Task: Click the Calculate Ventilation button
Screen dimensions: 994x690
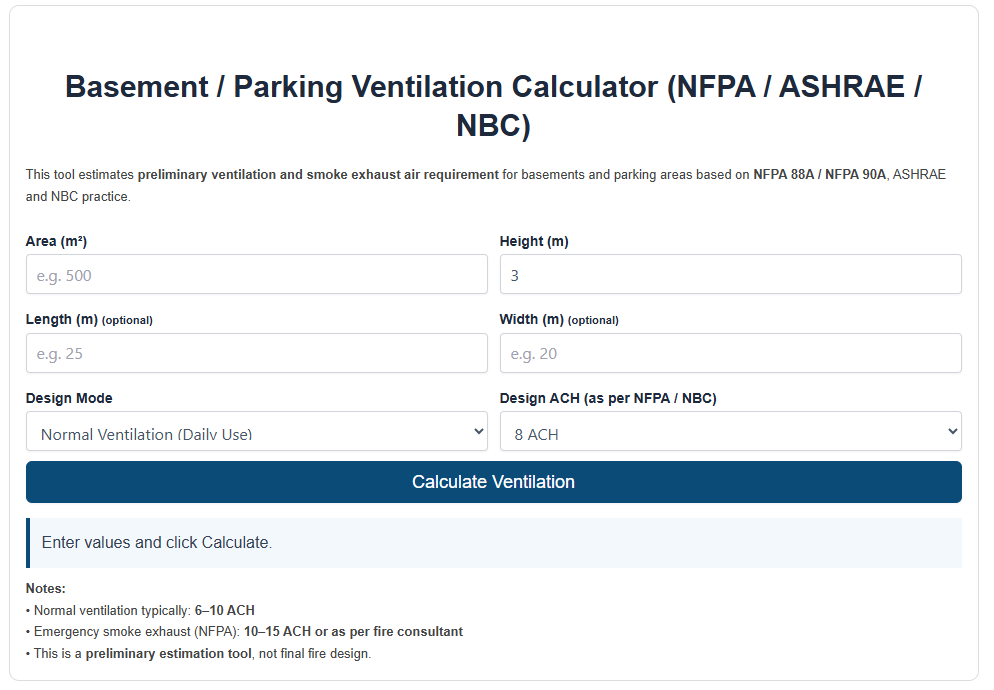Action: (x=494, y=482)
